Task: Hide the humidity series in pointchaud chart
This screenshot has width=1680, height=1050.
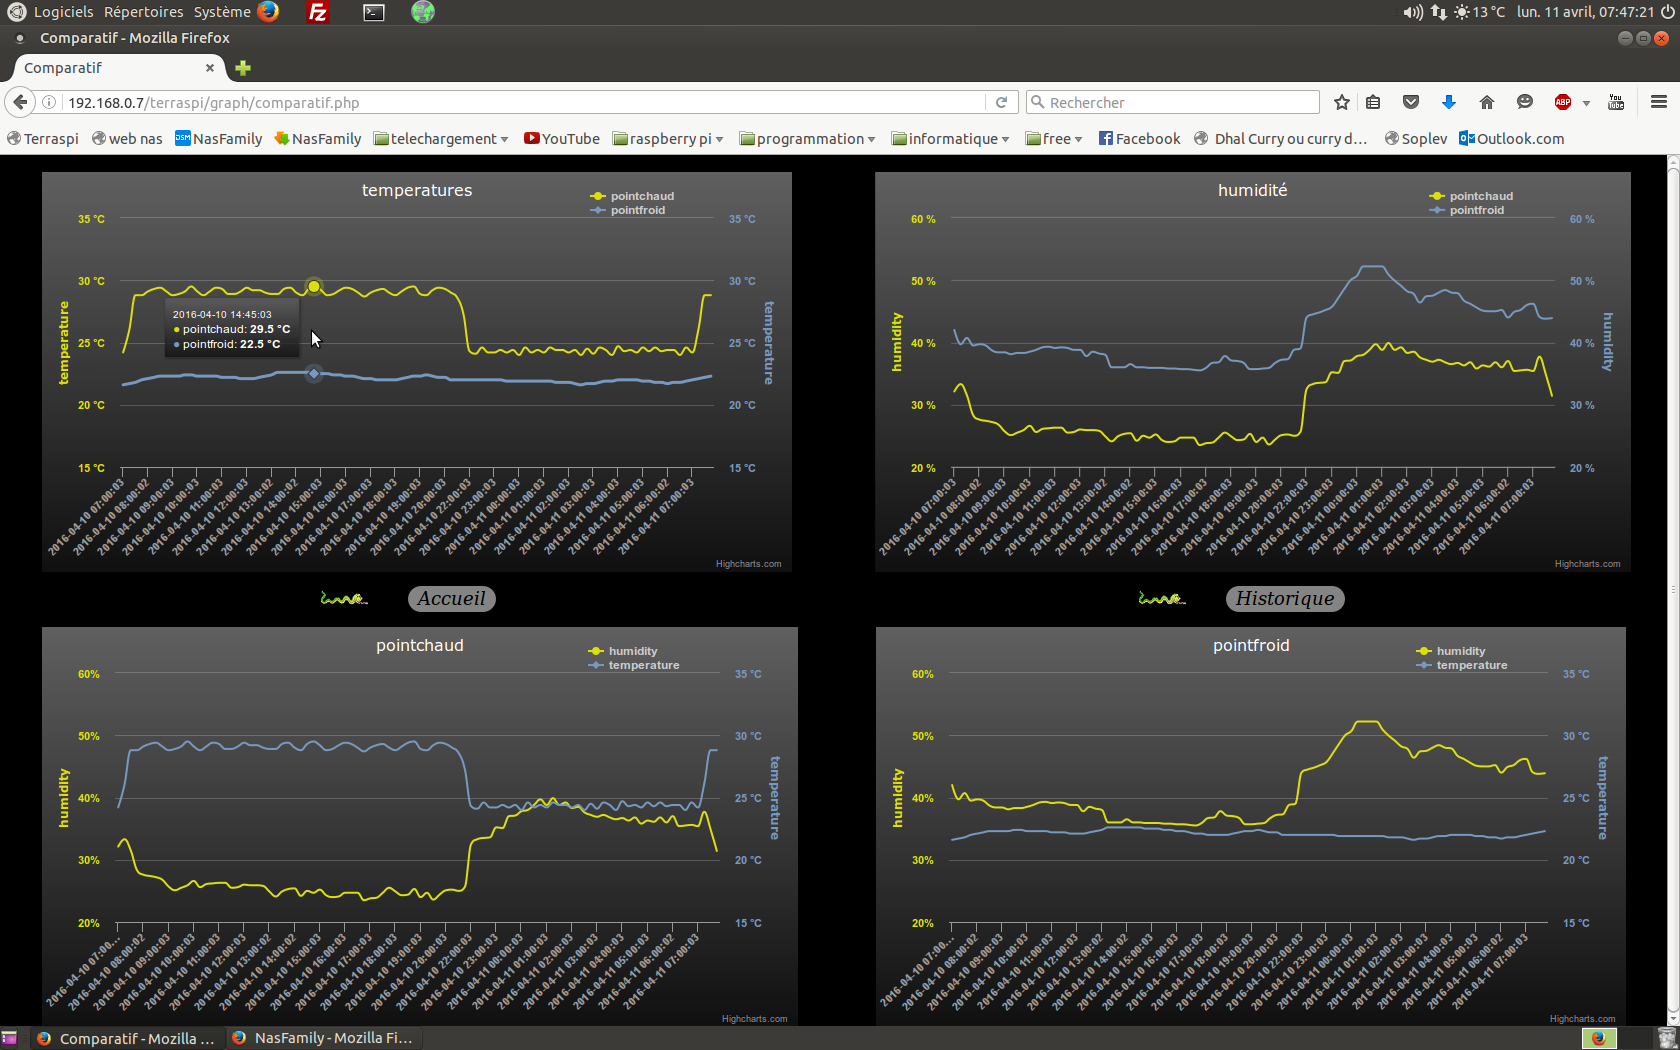Action: tap(632, 651)
